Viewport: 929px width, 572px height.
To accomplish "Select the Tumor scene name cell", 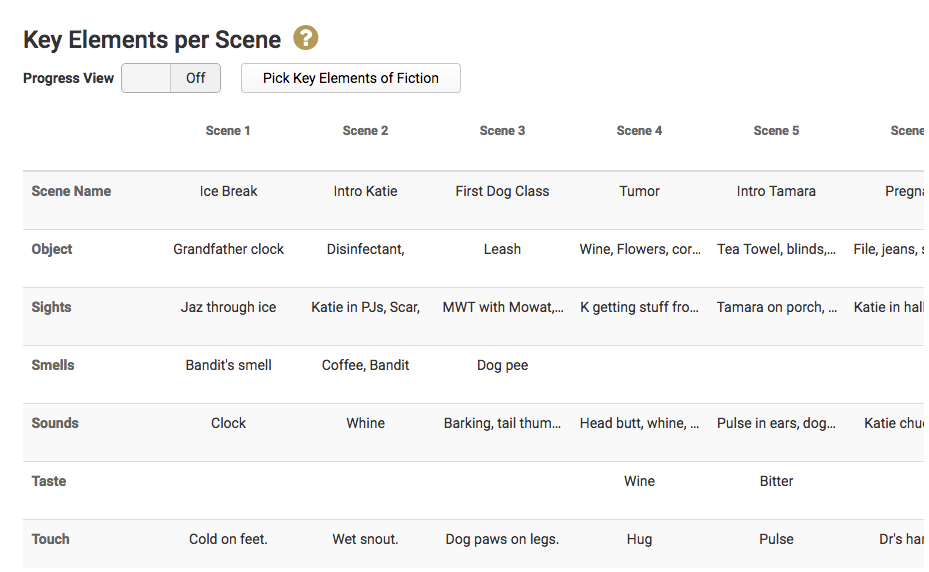I will pos(639,191).
